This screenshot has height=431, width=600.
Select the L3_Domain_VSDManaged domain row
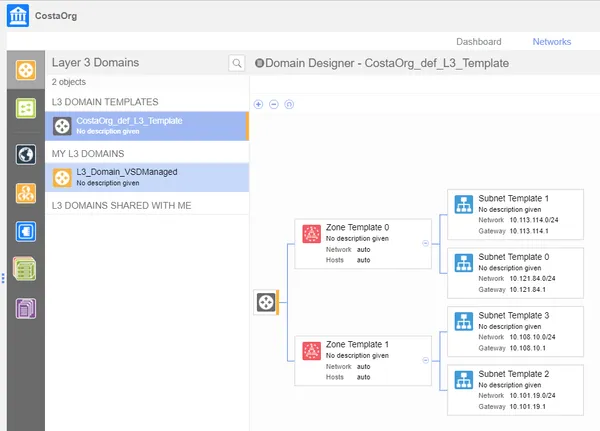[147, 178]
